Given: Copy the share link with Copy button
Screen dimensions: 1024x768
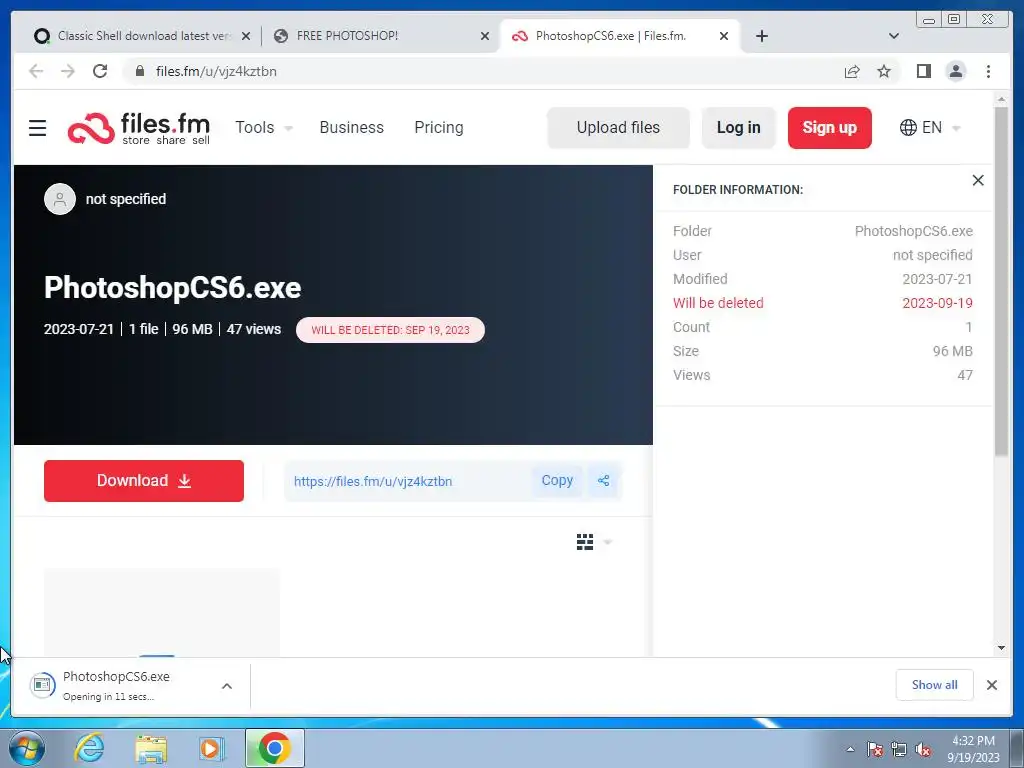Looking at the screenshot, I should (x=557, y=481).
